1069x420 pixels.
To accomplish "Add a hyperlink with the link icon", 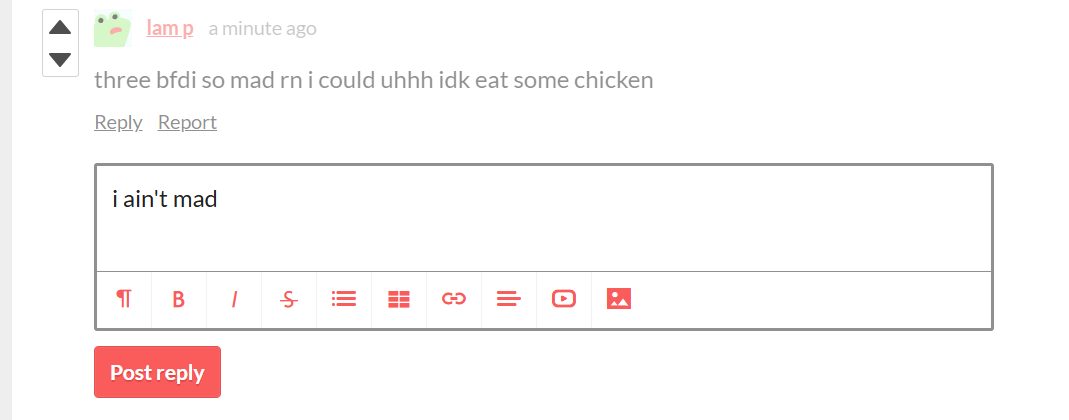I will tap(454, 299).
